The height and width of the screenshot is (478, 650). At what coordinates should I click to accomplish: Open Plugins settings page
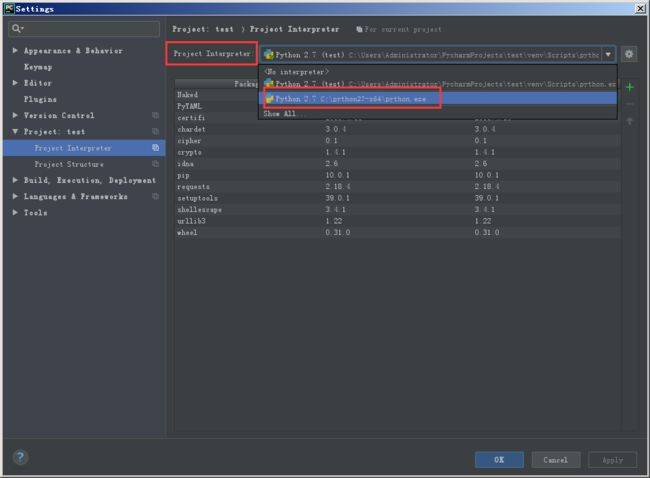40,99
